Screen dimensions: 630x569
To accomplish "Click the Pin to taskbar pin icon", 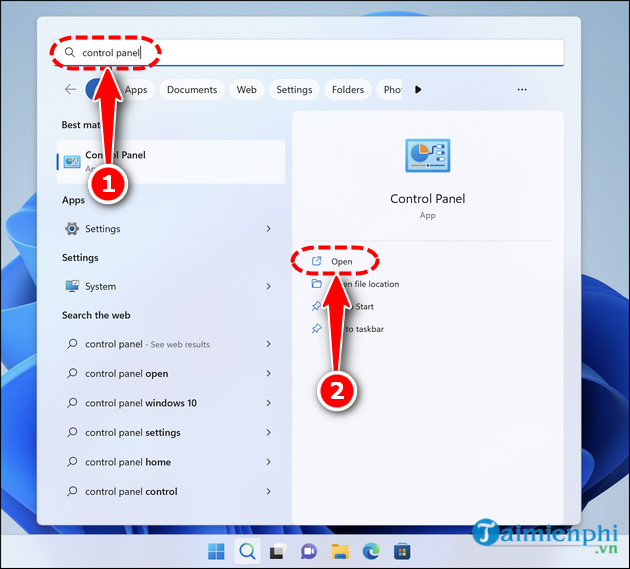I will click(317, 329).
